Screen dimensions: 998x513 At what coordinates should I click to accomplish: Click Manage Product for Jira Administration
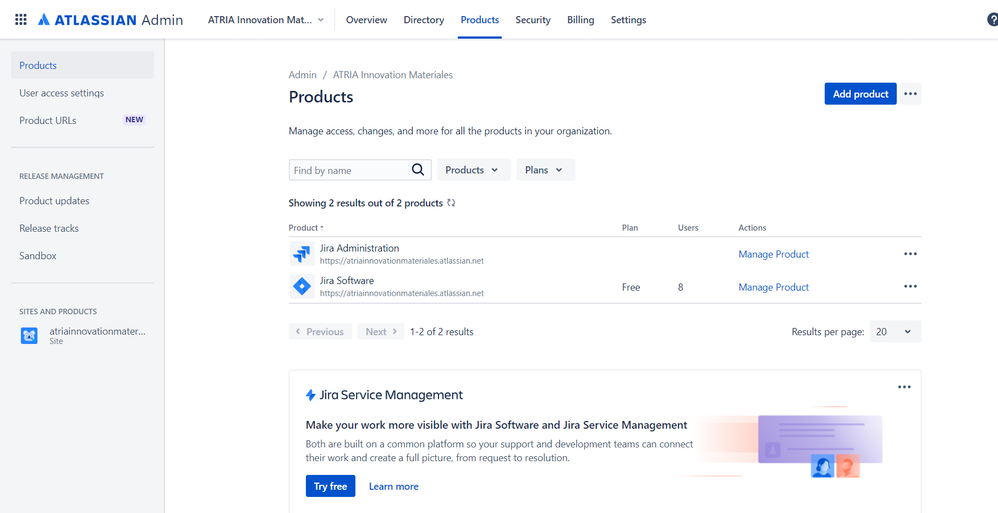pos(773,254)
